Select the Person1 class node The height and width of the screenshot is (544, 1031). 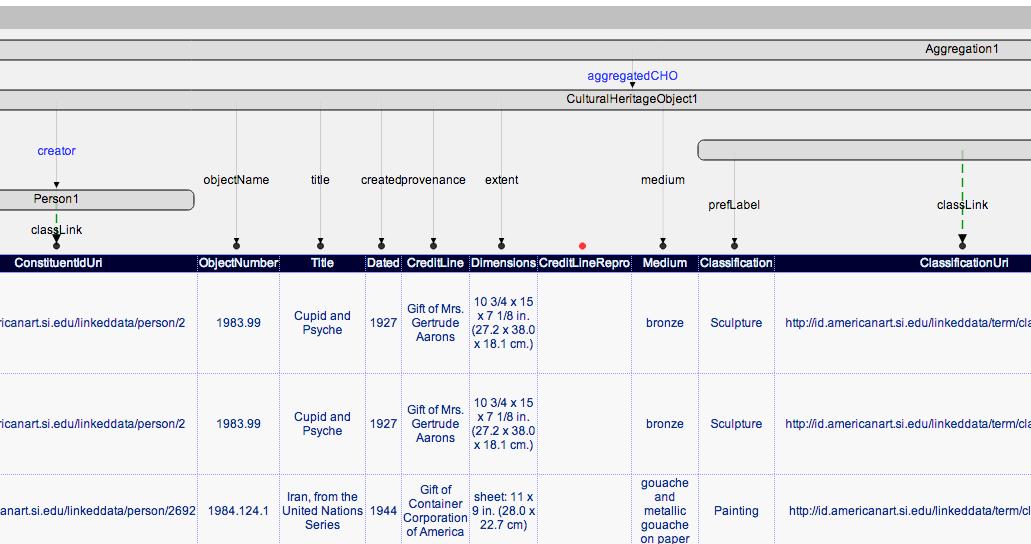[x=56, y=199]
